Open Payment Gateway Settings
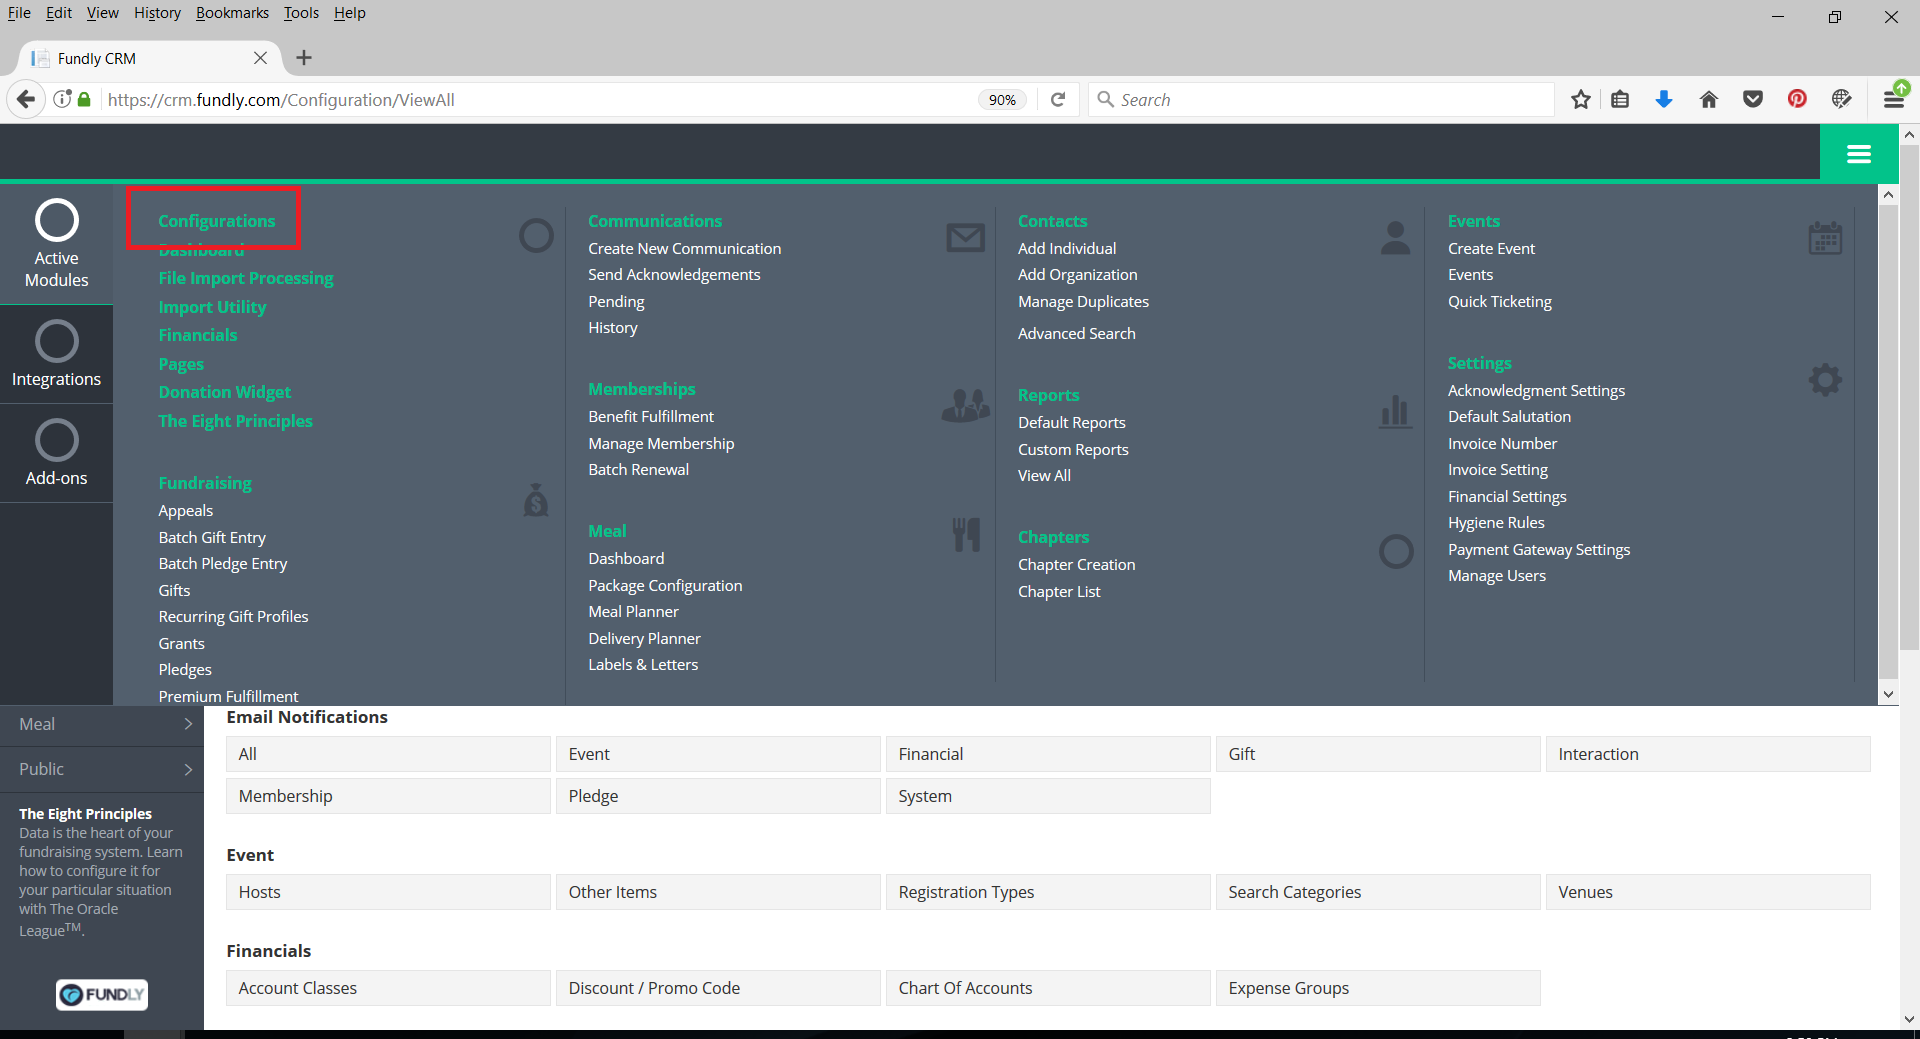This screenshot has height=1039, width=1920. (x=1539, y=549)
